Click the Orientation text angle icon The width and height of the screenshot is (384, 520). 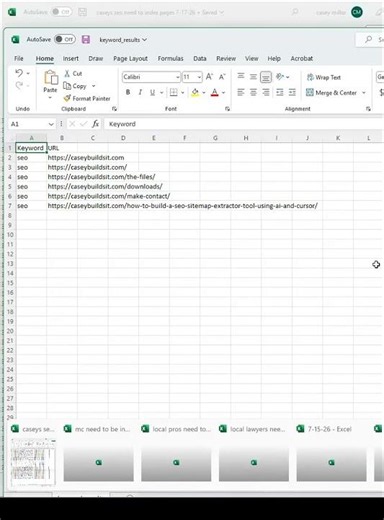click(x=280, y=77)
